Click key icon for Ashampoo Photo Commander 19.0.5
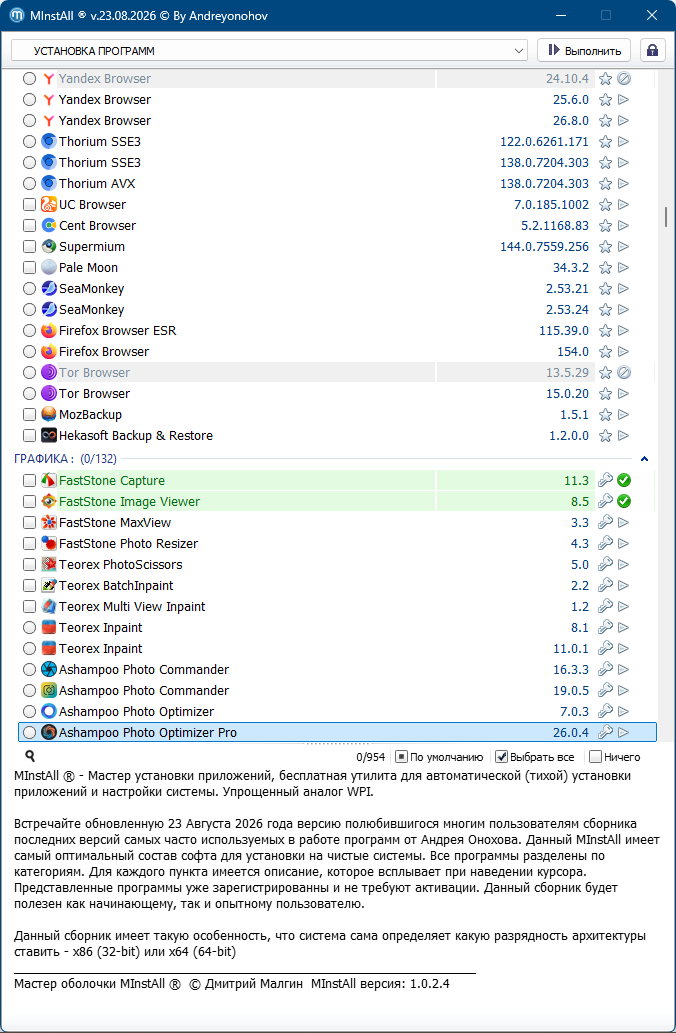 (x=605, y=691)
